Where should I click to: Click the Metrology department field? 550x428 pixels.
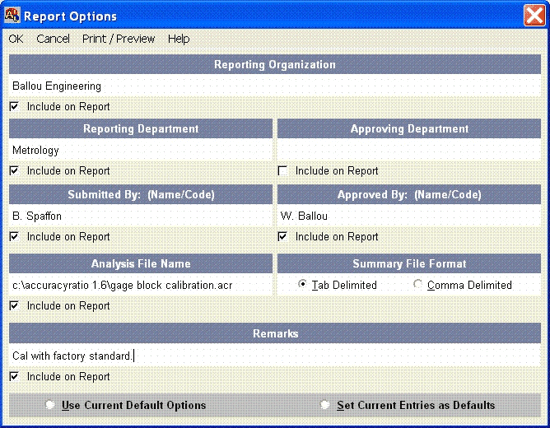[x=141, y=150]
